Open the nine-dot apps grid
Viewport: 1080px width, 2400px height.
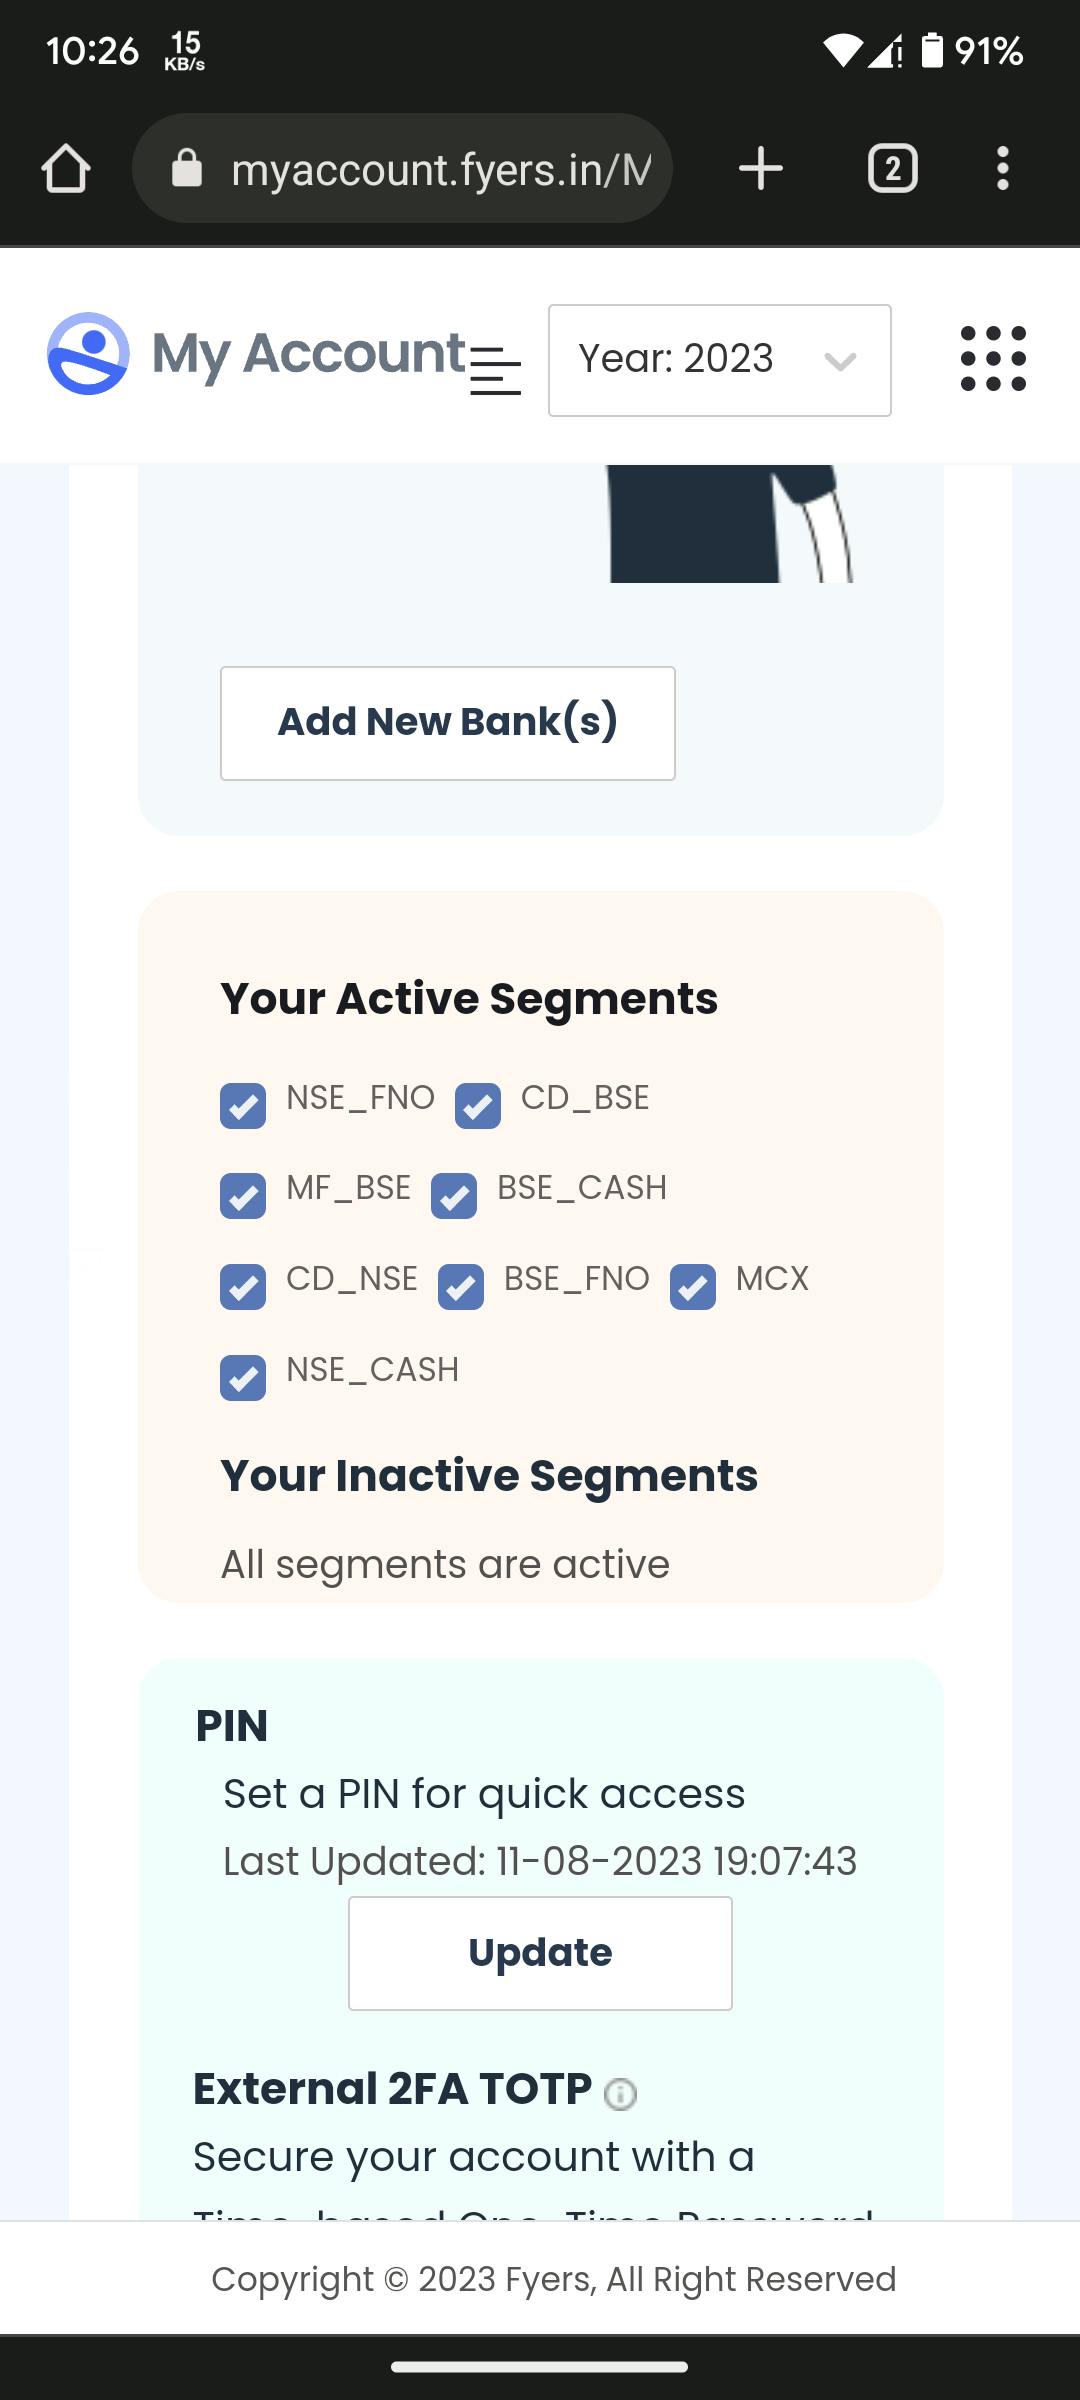(x=992, y=359)
